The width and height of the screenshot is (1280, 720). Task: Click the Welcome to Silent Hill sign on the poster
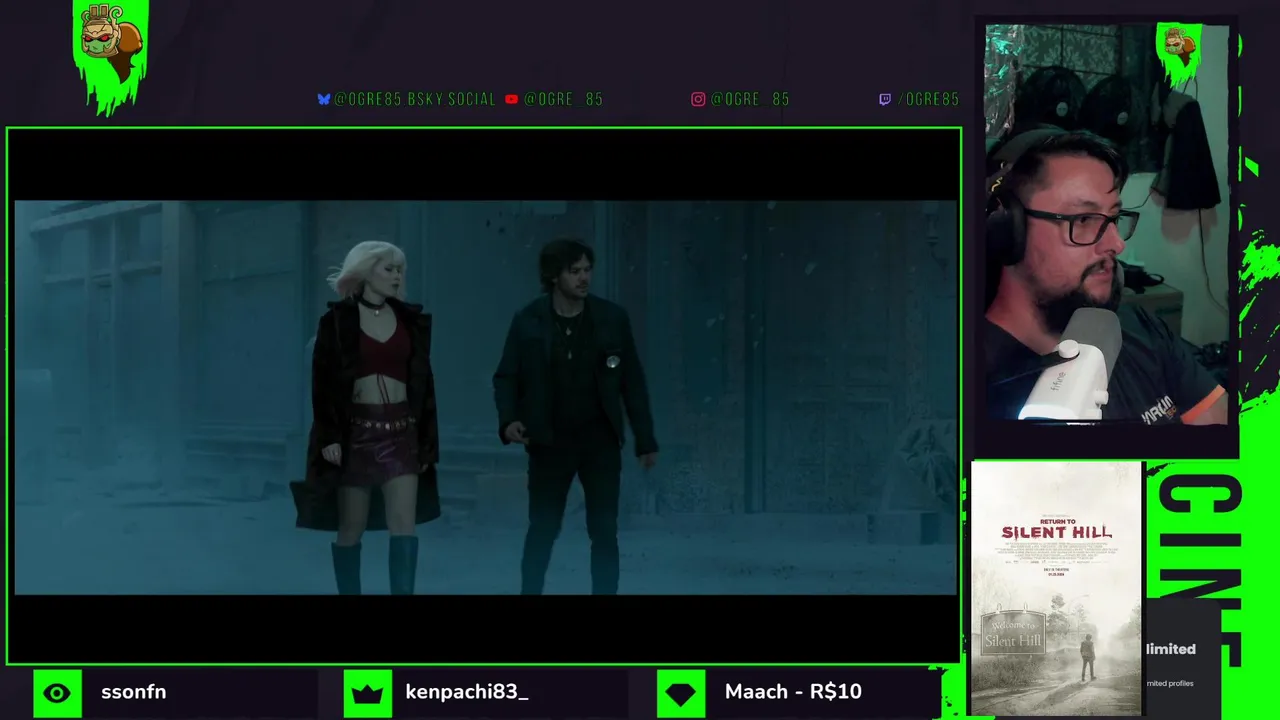pos(1014,632)
